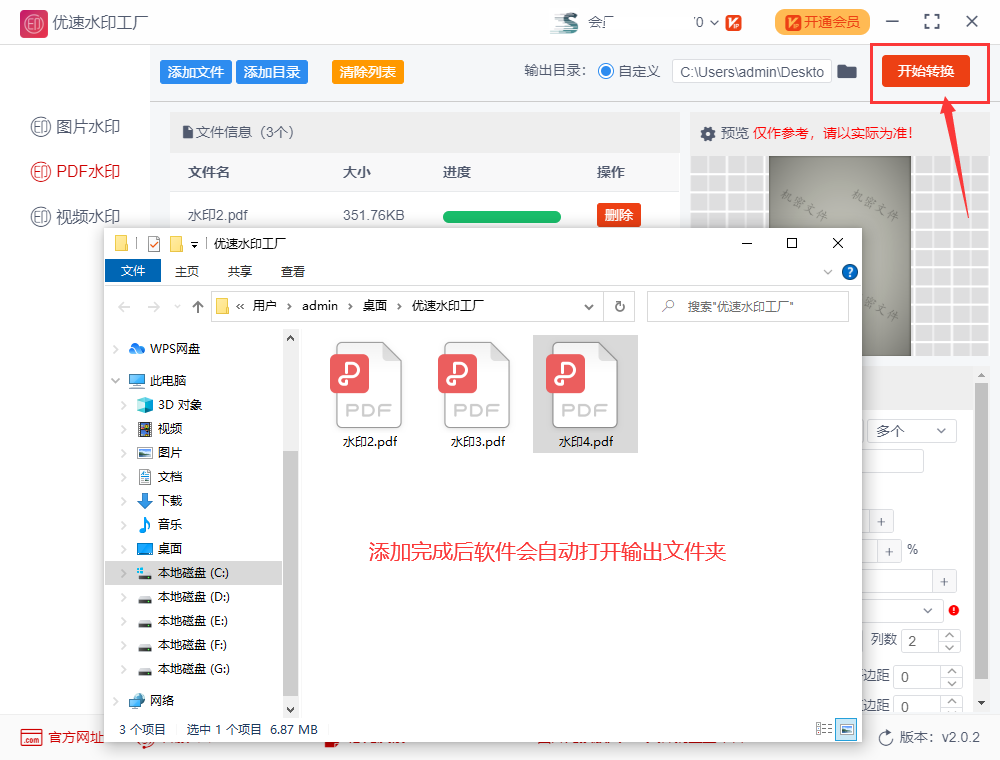
Task: Click Explorer forward navigation arrow
Action: point(154,307)
